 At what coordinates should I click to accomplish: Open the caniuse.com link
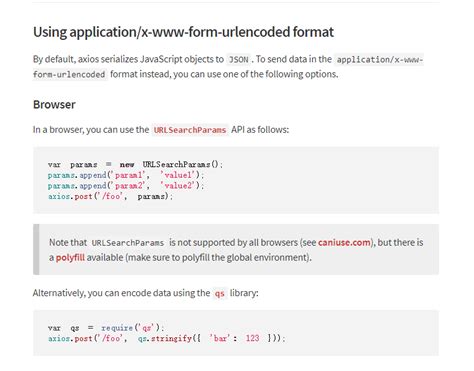pyautogui.click(x=344, y=242)
